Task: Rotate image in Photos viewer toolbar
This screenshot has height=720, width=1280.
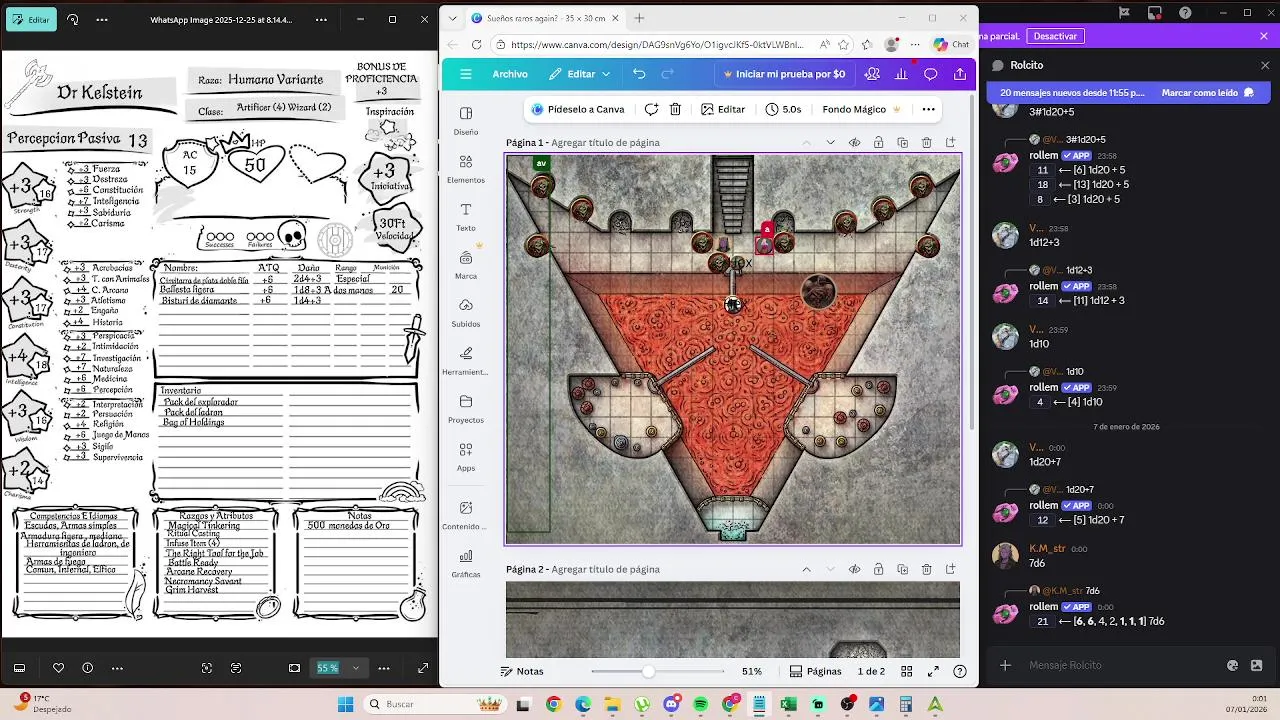Action: tap(73, 19)
